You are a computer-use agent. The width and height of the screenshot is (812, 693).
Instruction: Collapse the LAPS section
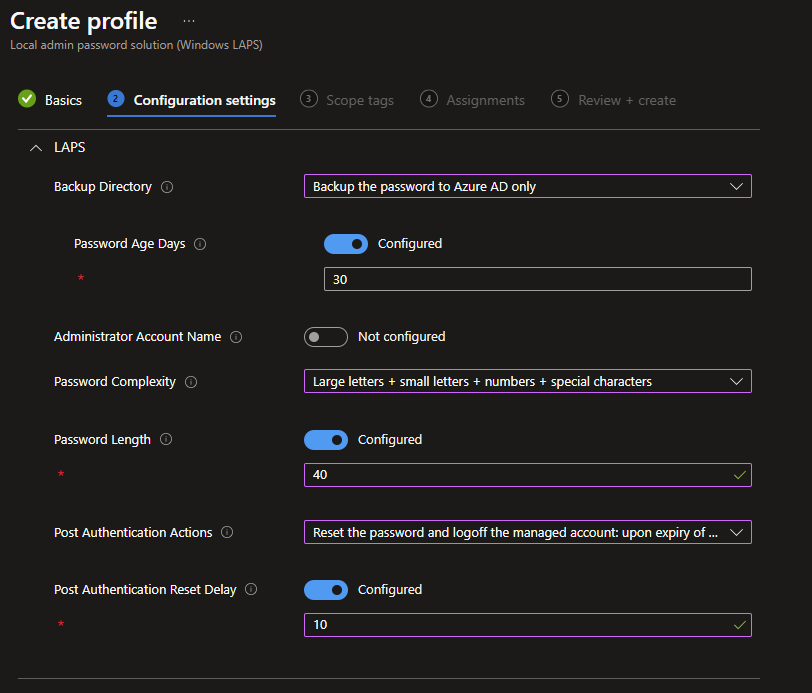pos(37,148)
